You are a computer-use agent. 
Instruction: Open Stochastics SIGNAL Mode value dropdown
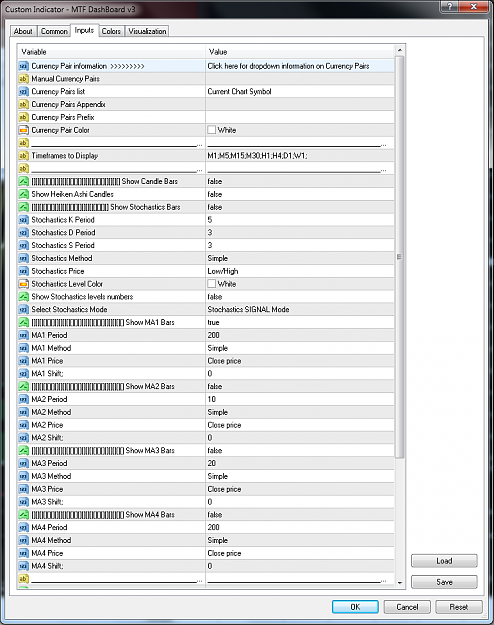300,309
